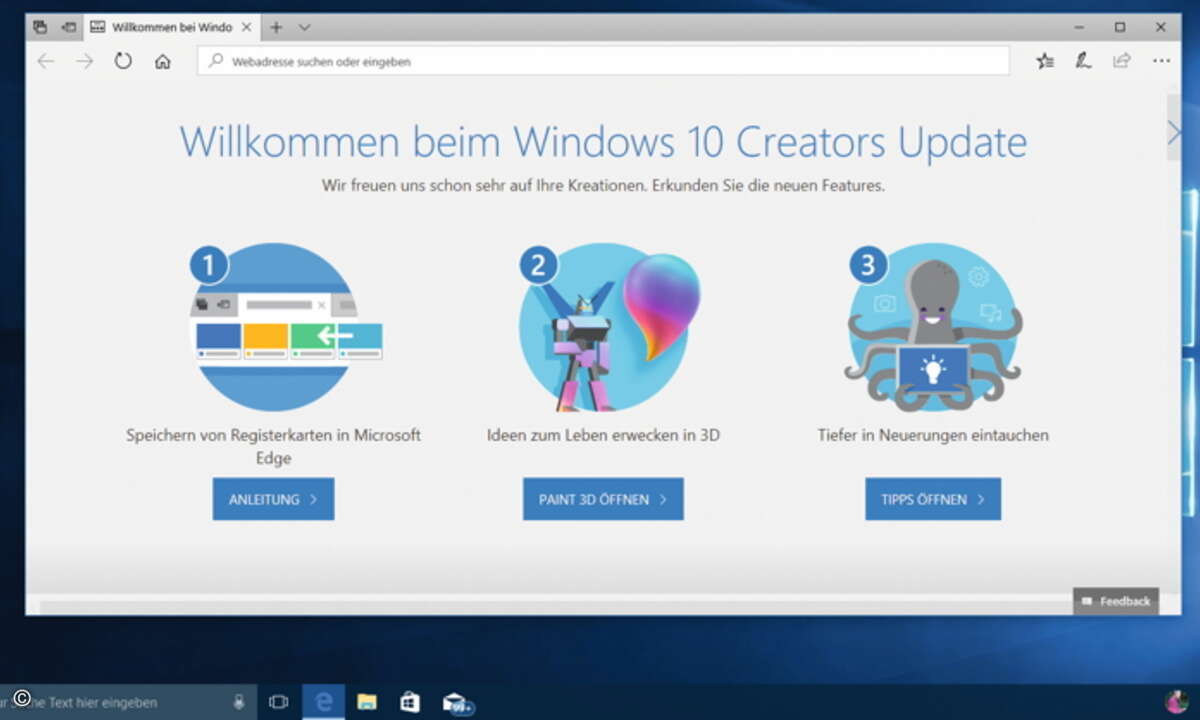Open the favorites hub star icon
This screenshot has height=720, width=1200.
1045,61
